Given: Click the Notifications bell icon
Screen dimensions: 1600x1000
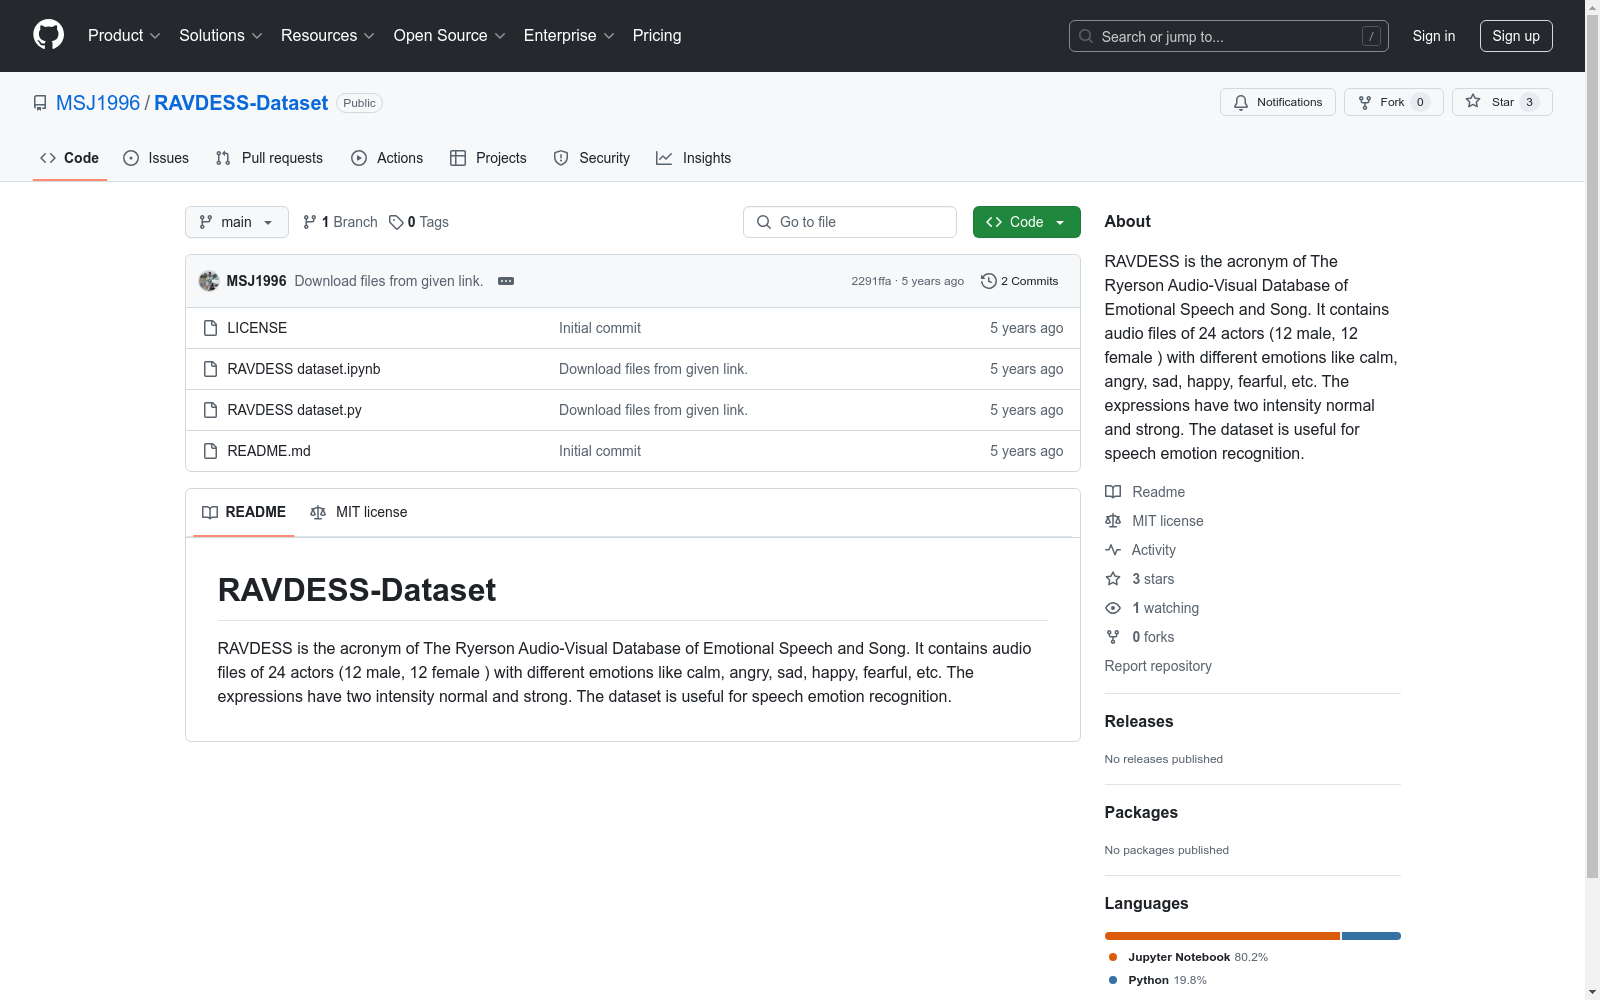Looking at the screenshot, I should (x=1241, y=102).
